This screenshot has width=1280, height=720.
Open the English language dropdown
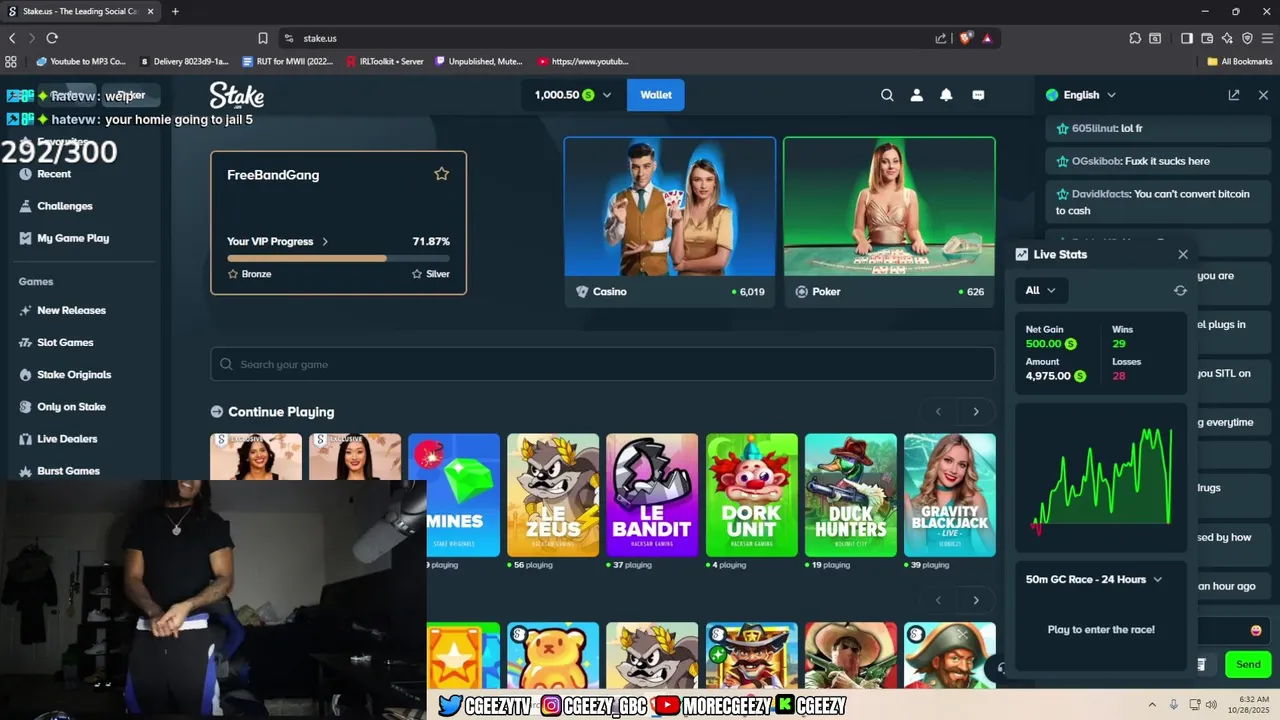(1081, 95)
